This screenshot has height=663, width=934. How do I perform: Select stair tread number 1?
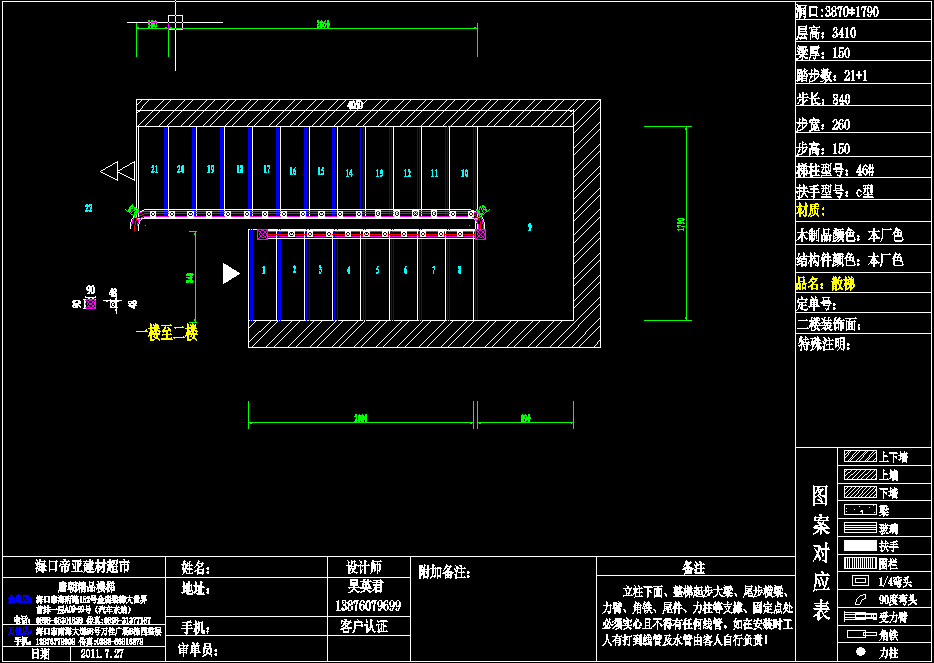click(x=263, y=270)
